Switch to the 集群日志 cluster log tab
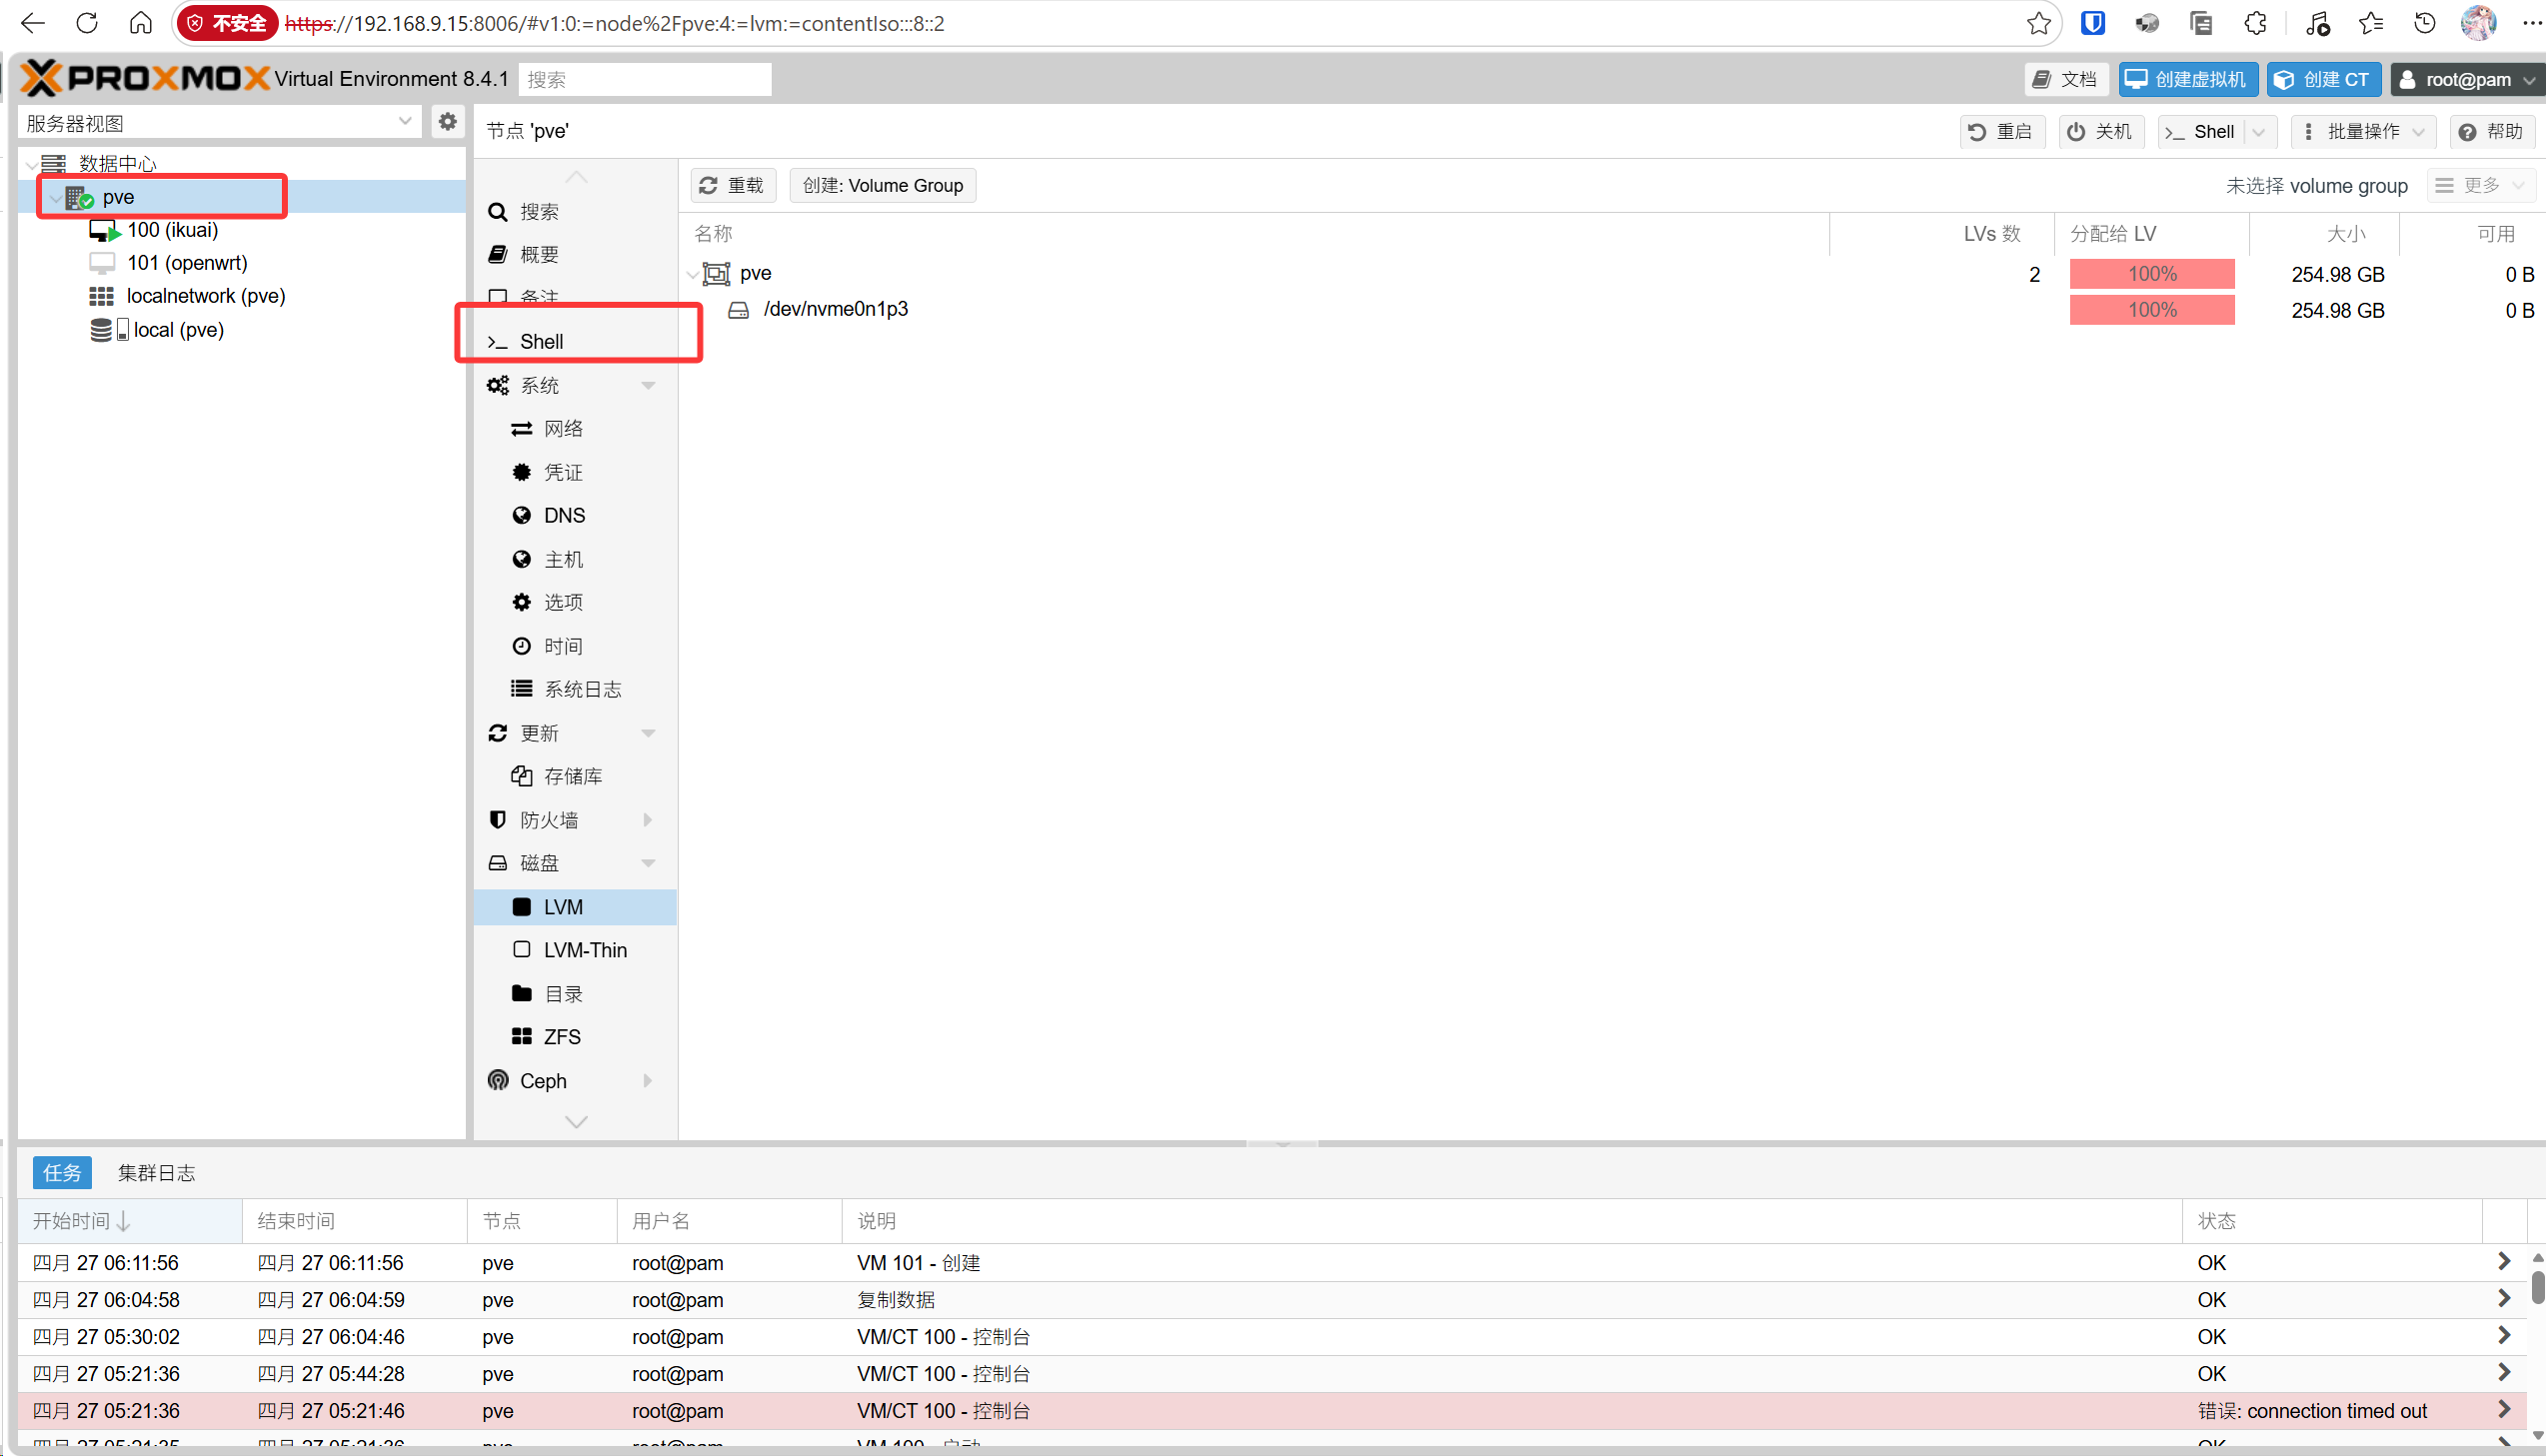 156,1173
